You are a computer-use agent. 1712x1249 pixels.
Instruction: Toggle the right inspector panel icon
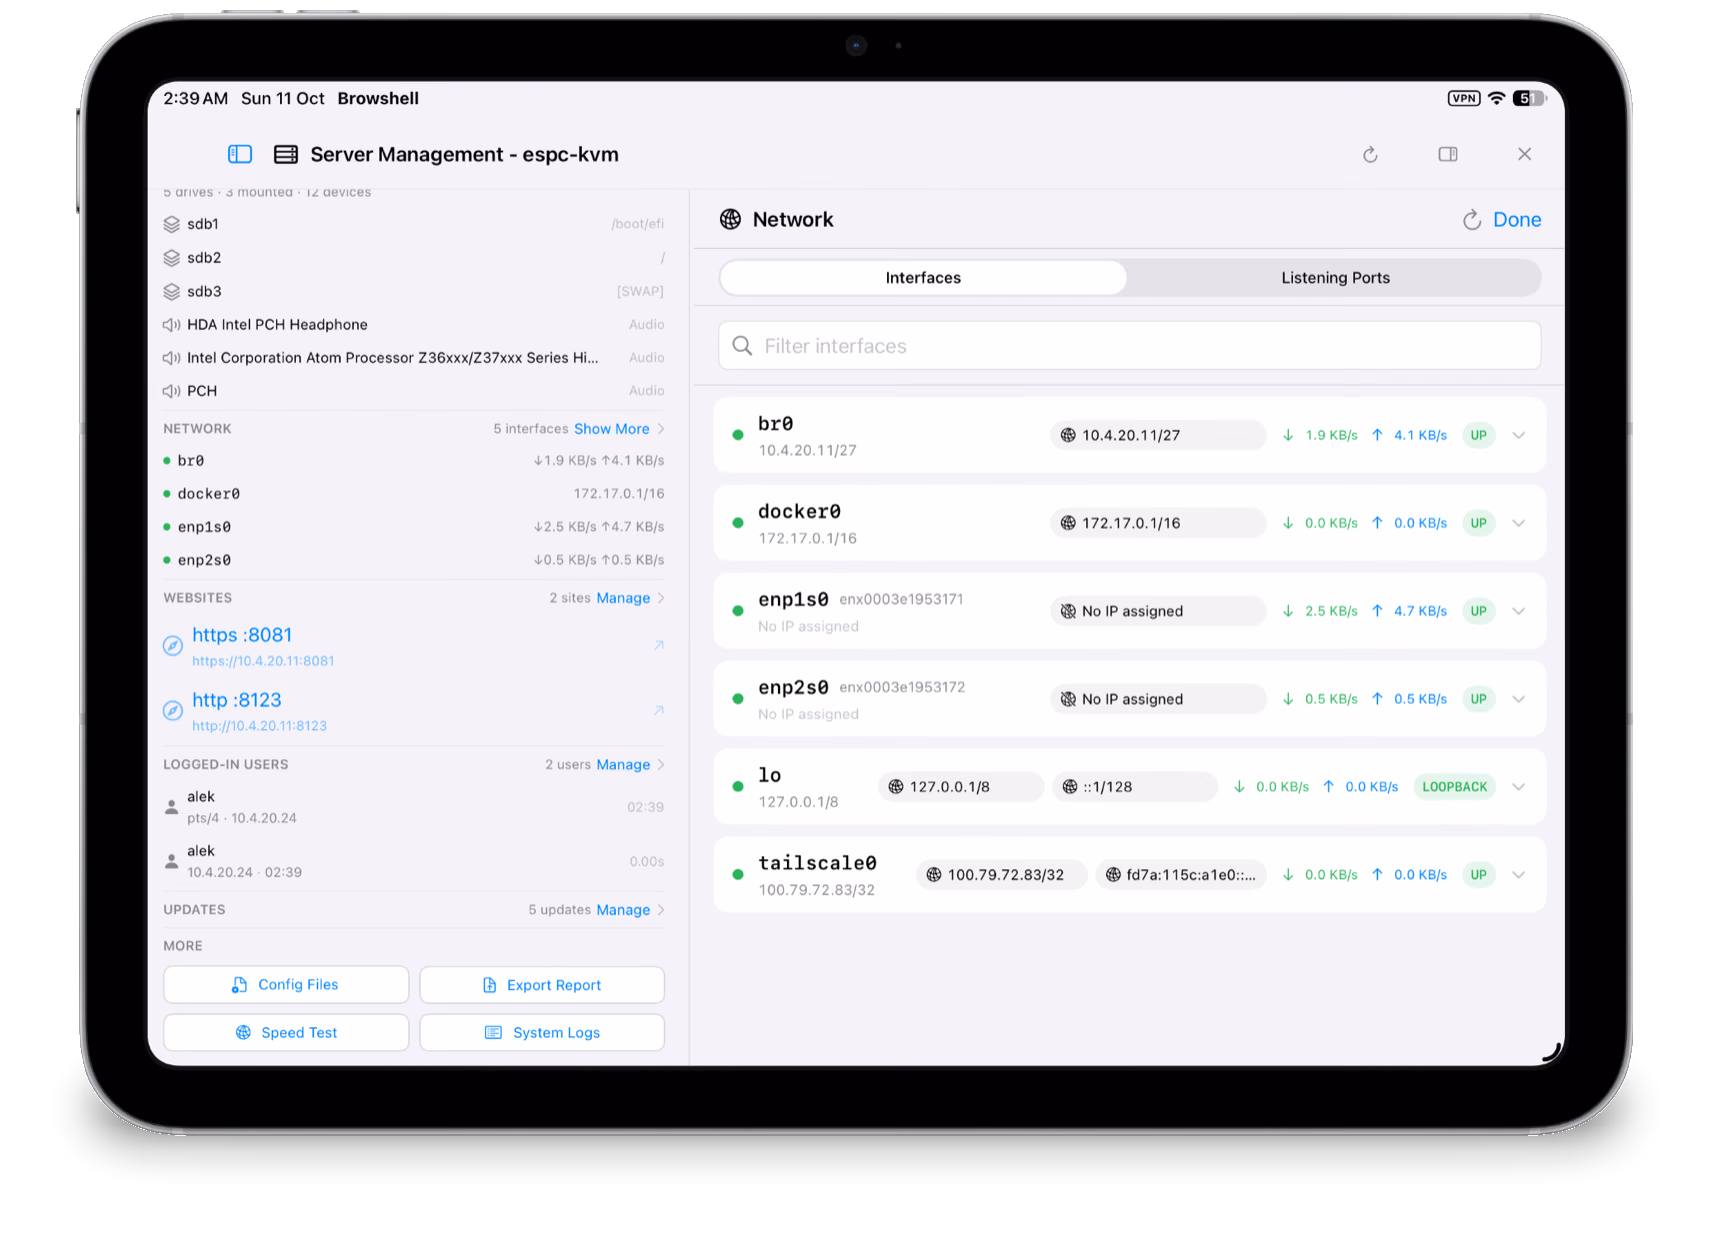[1448, 154]
